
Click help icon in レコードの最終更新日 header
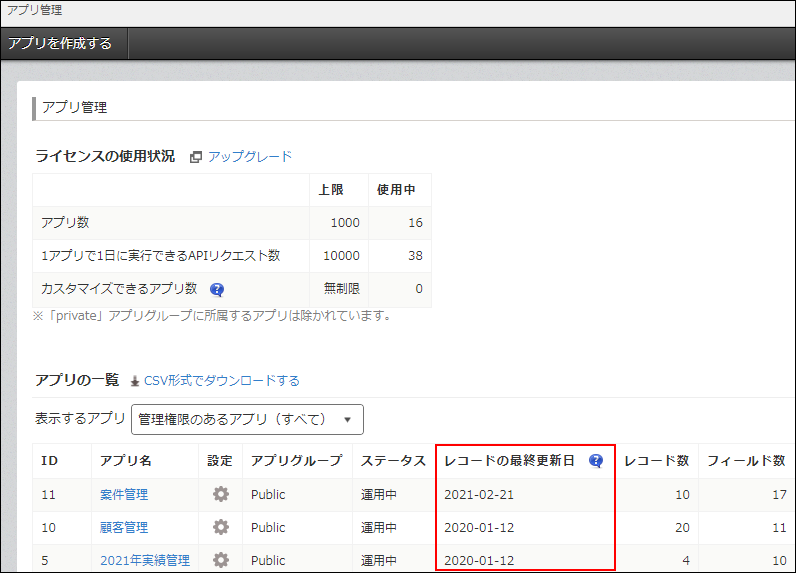pos(595,461)
